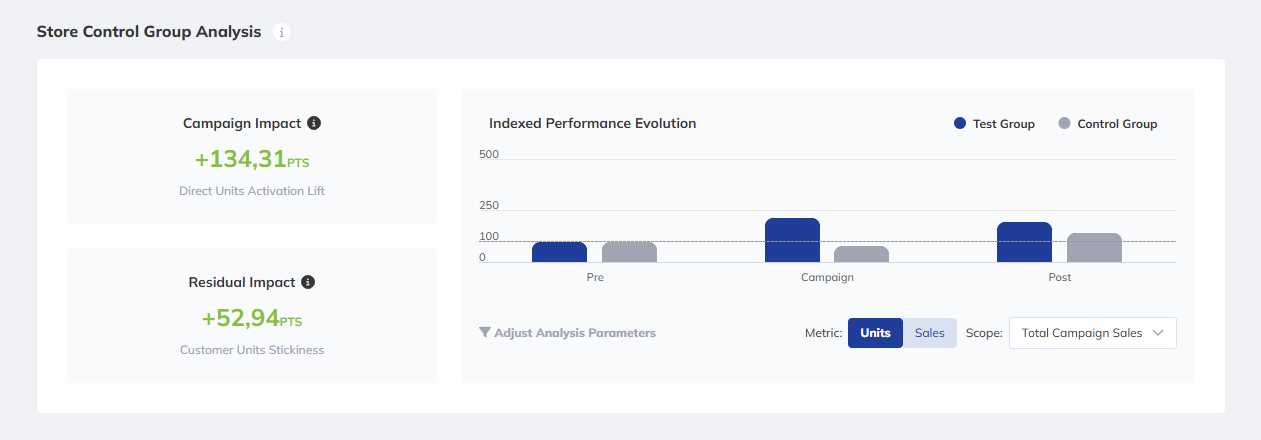Click the 250 y-axis value
Screen dimensions: 1261x440
pos(489,205)
